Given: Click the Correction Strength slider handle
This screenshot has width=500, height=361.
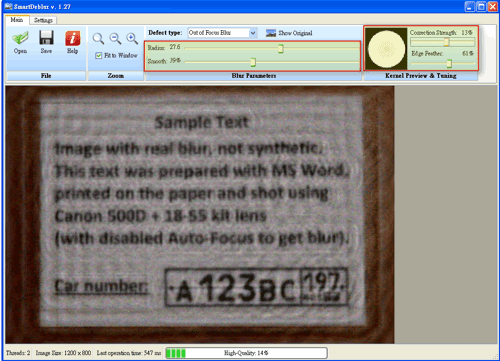Looking at the screenshot, I should coord(447,42).
